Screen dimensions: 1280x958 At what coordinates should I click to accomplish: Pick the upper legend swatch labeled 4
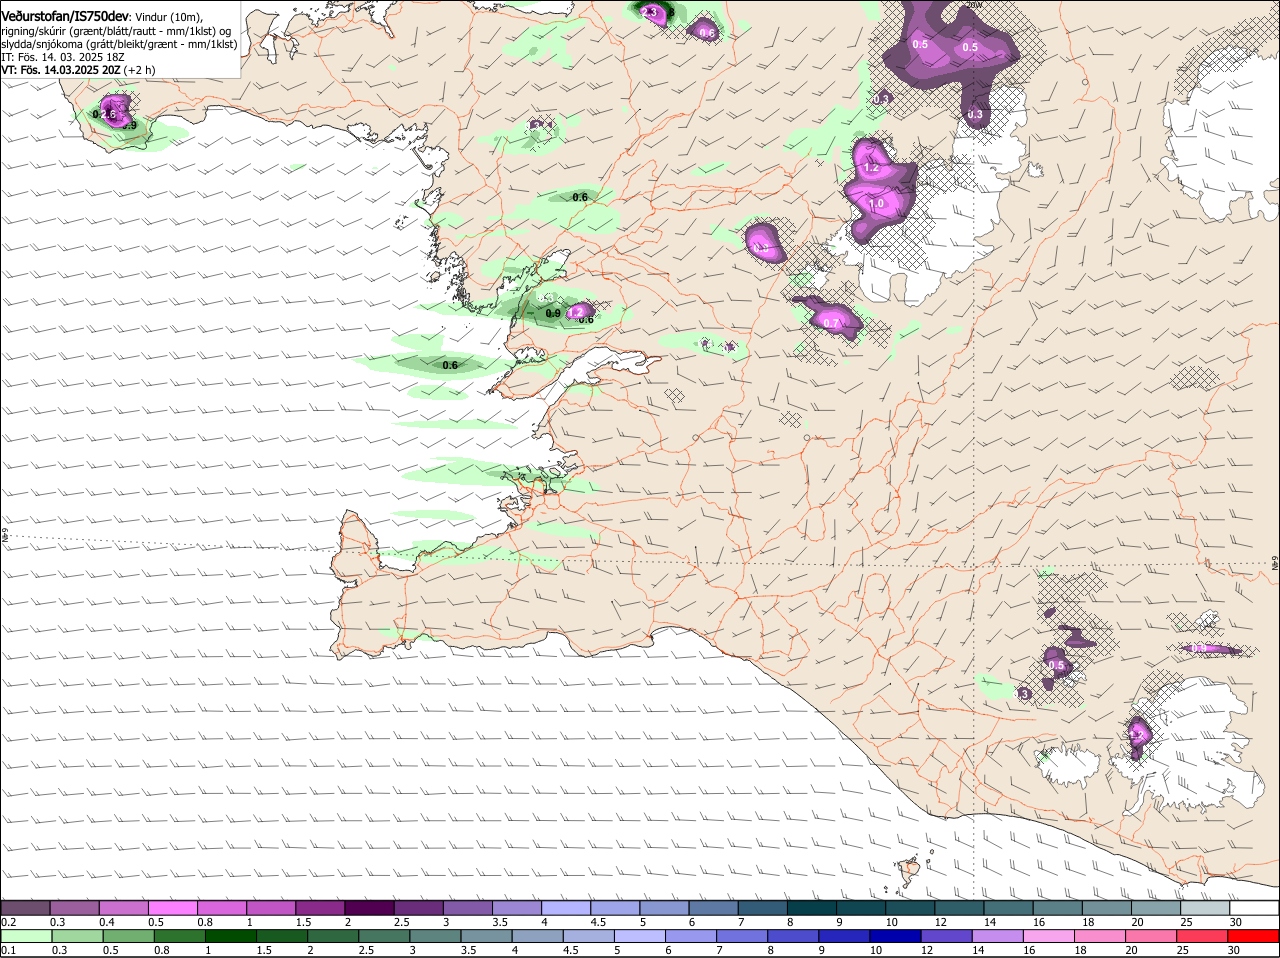click(x=566, y=907)
